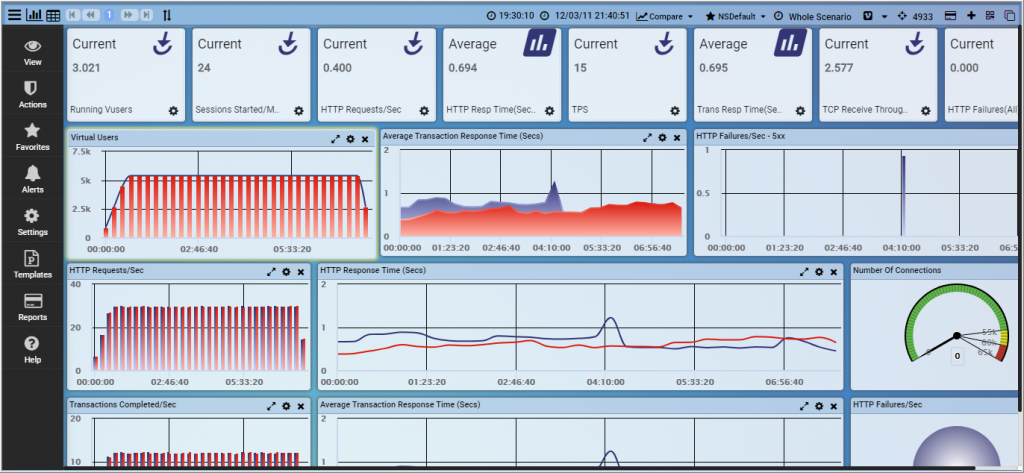
Task: Toggle the View eye in sidebar
Action: pos(32,52)
